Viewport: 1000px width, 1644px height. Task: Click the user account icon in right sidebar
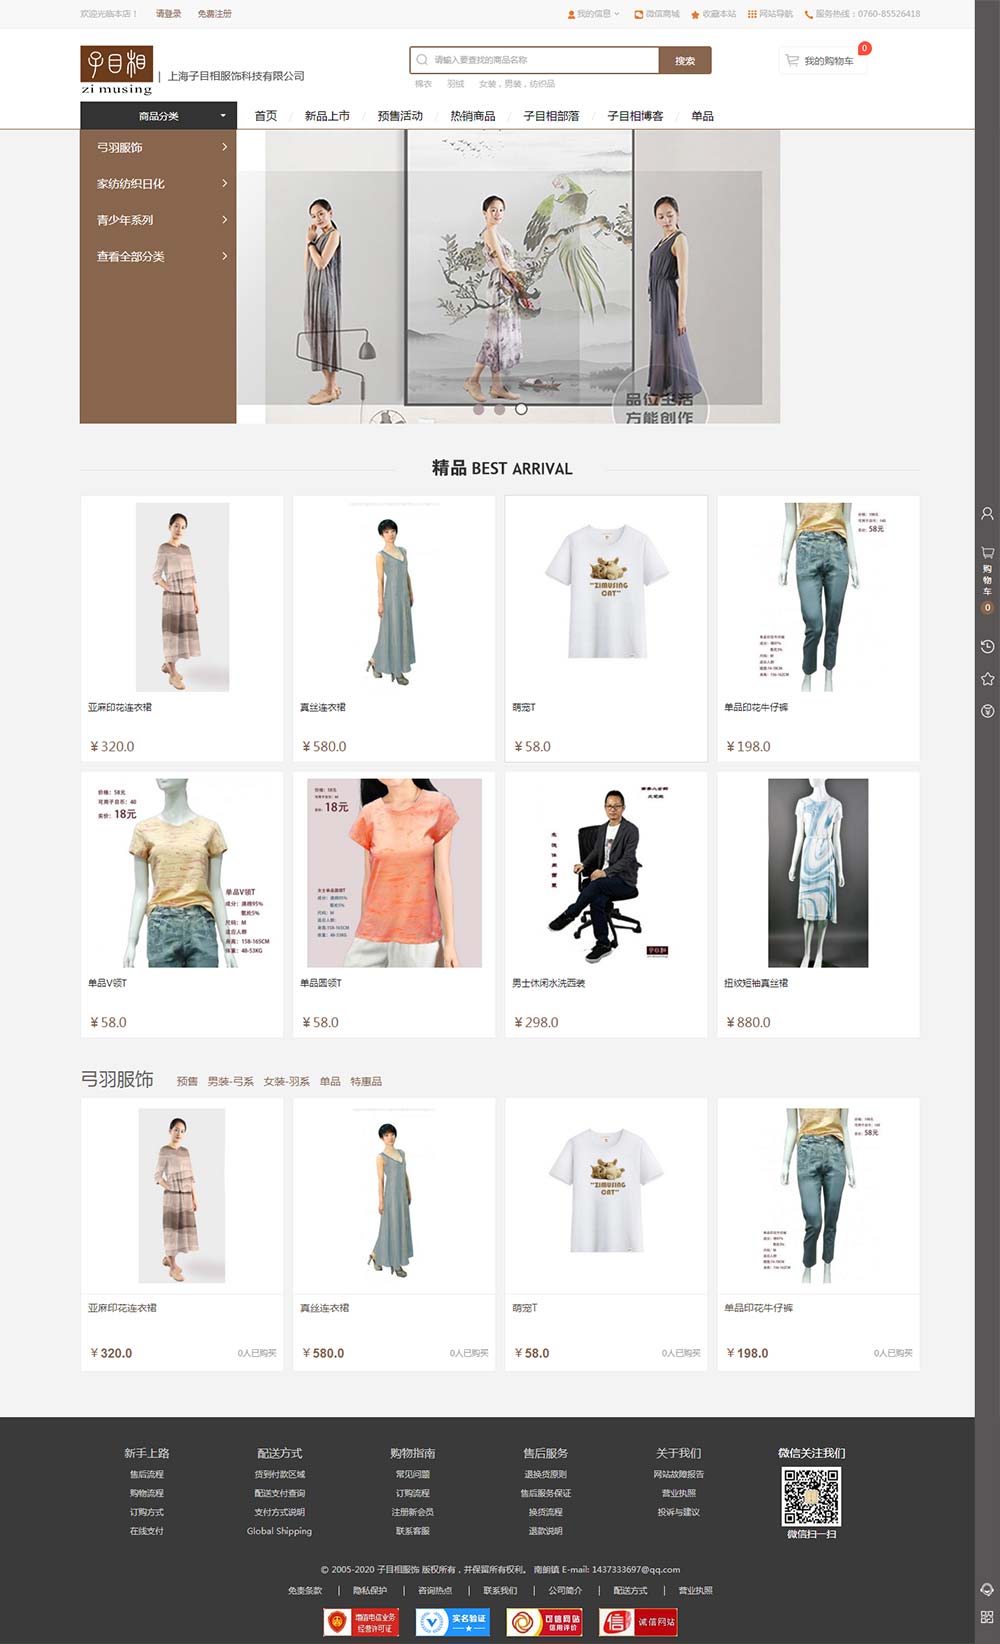pos(987,513)
